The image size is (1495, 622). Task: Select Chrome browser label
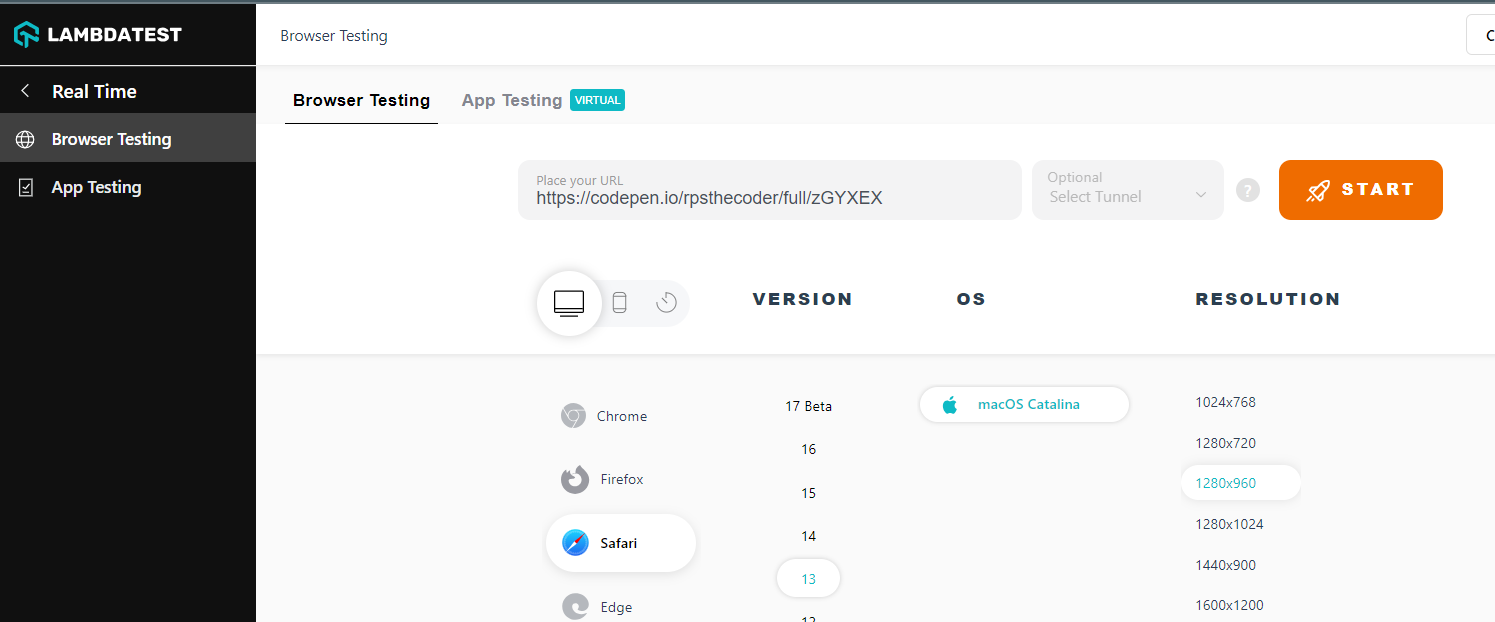[622, 416]
